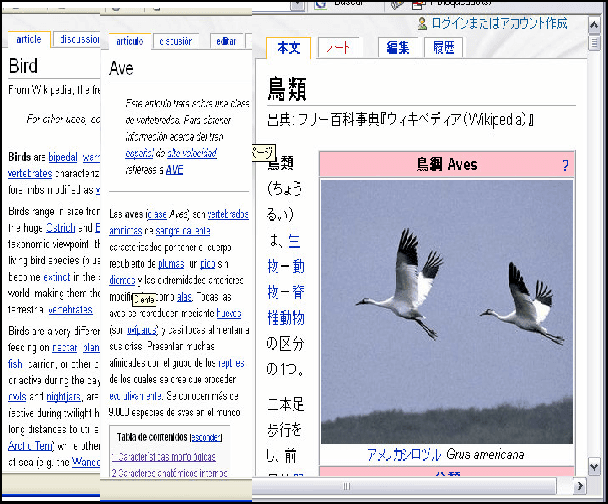Collapse contents with the esconder link
This screenshot has height=504, width=608.
pyautogui.click(x=206, y=437)
